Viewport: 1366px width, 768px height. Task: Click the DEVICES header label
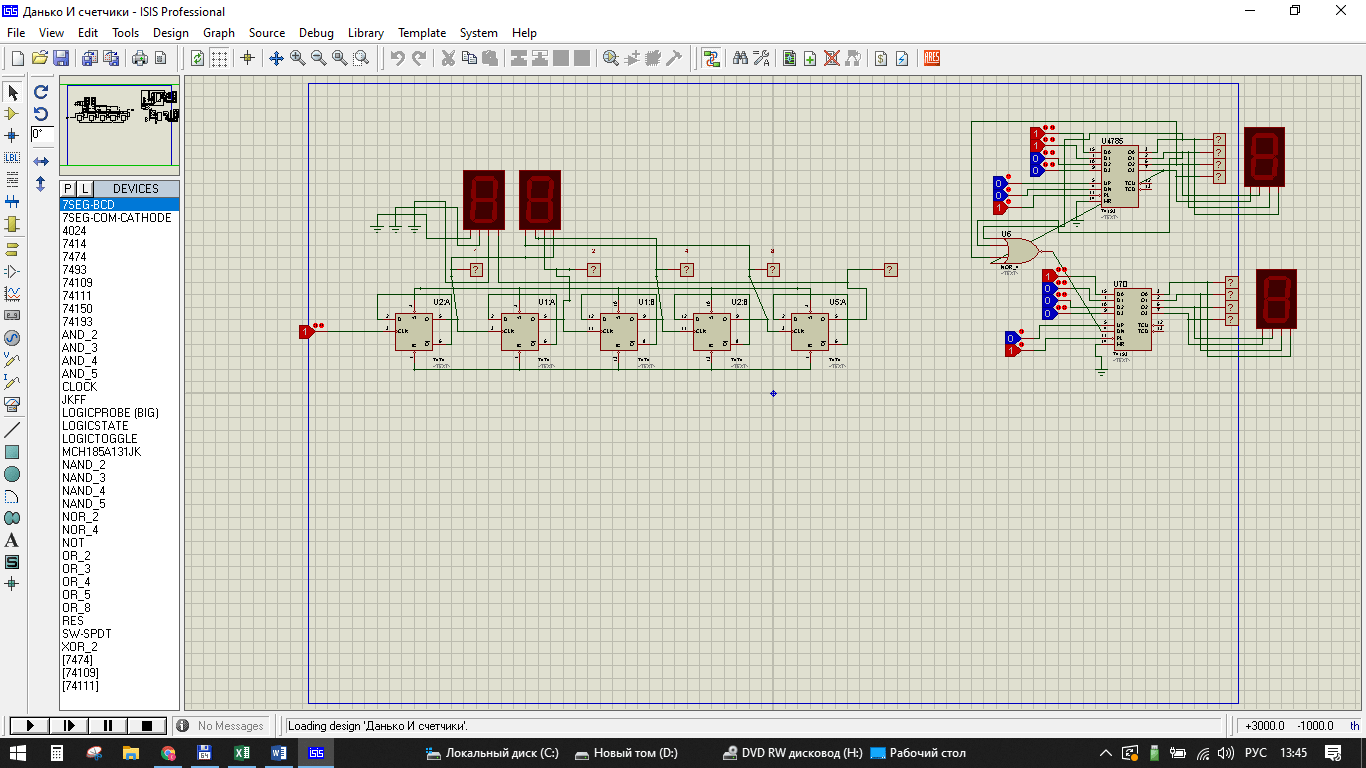pos(136,189)
